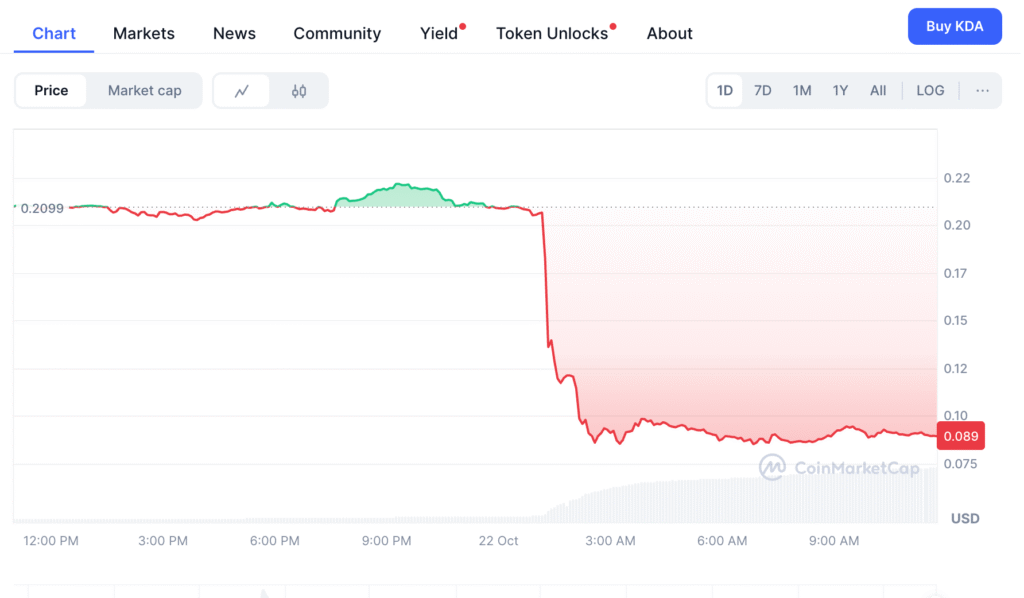Select the 1M time range
This screenshot has width=1024, height=598.
(x=802, y=91)
